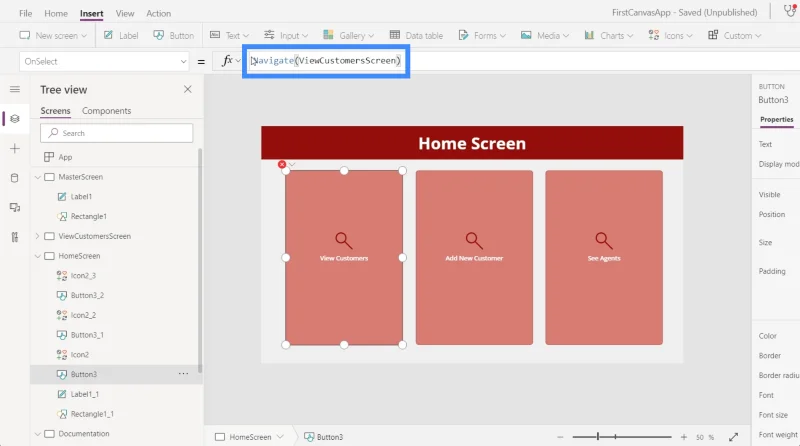The image size is (800, 446).
Task: Select Icon2 in tree view
Action: coord(79,355)
